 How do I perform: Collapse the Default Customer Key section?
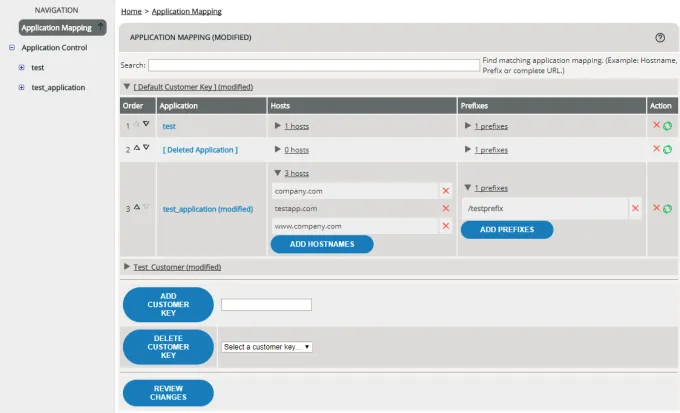127,87
